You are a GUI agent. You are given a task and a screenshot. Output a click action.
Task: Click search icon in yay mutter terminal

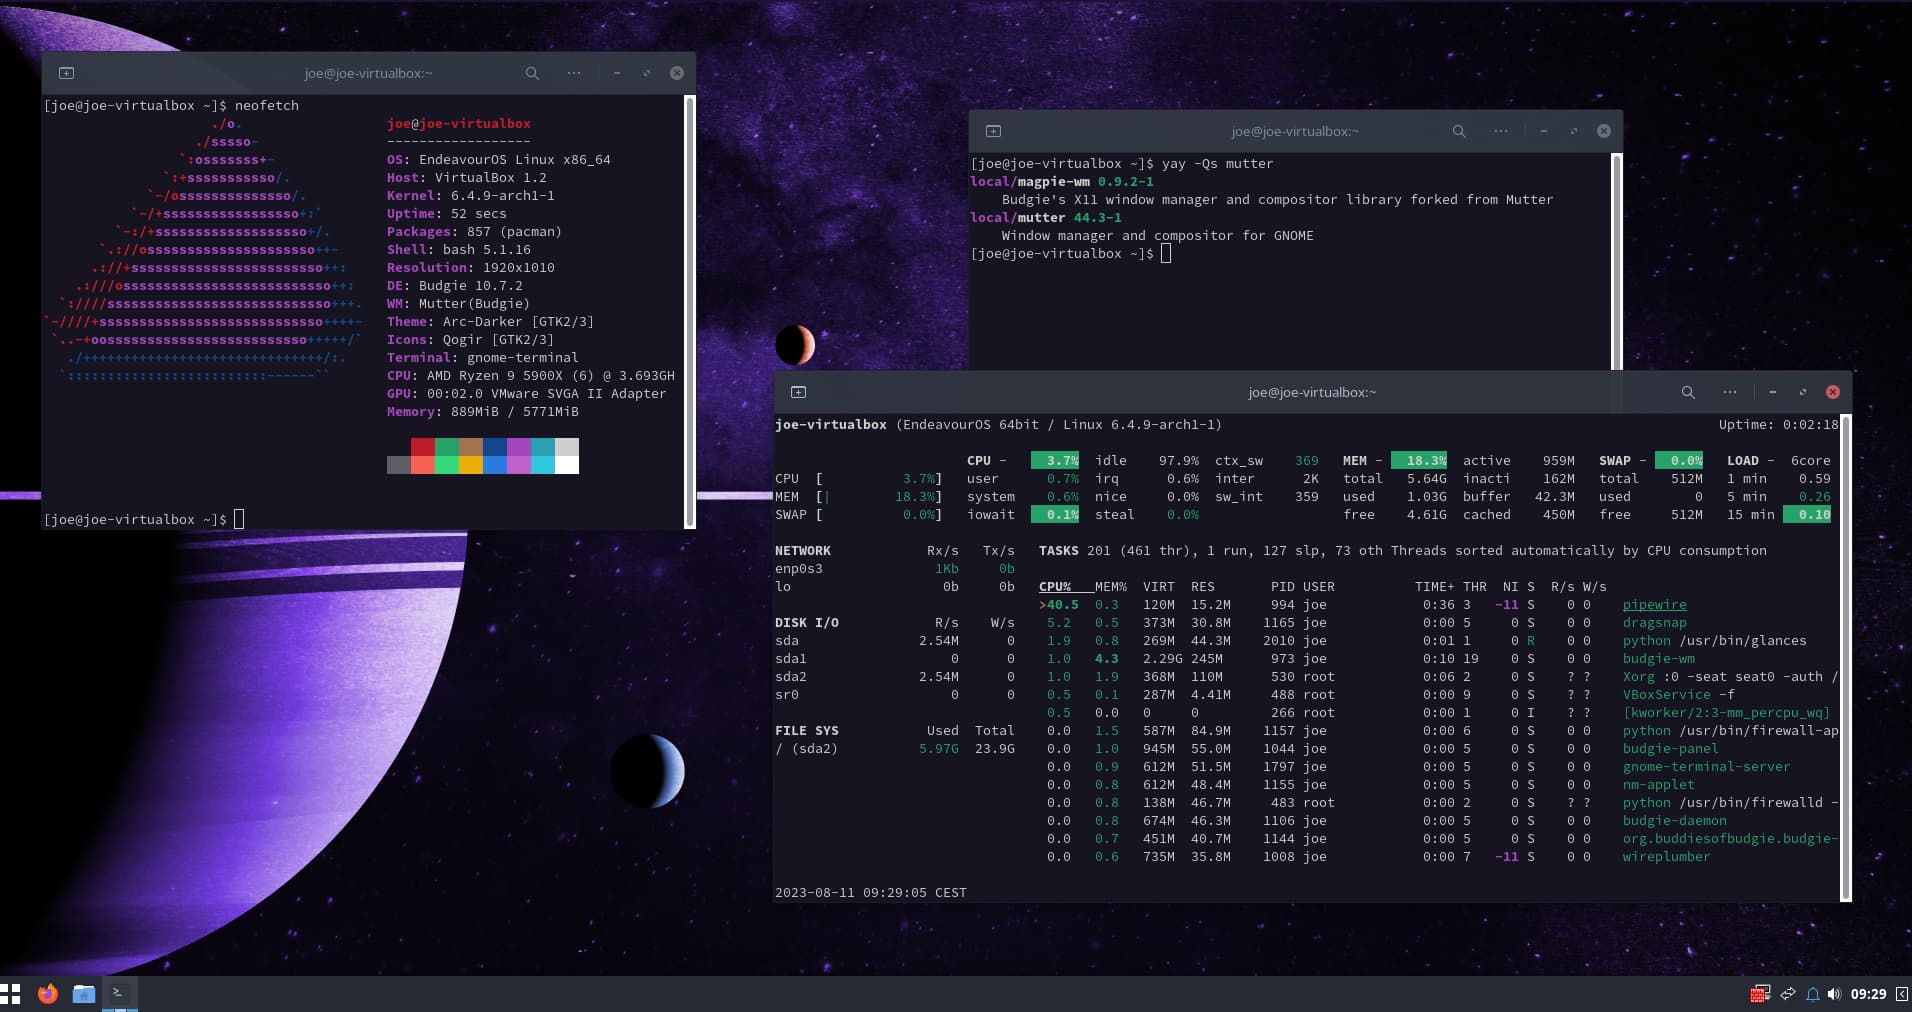[x=1459, y=131]
